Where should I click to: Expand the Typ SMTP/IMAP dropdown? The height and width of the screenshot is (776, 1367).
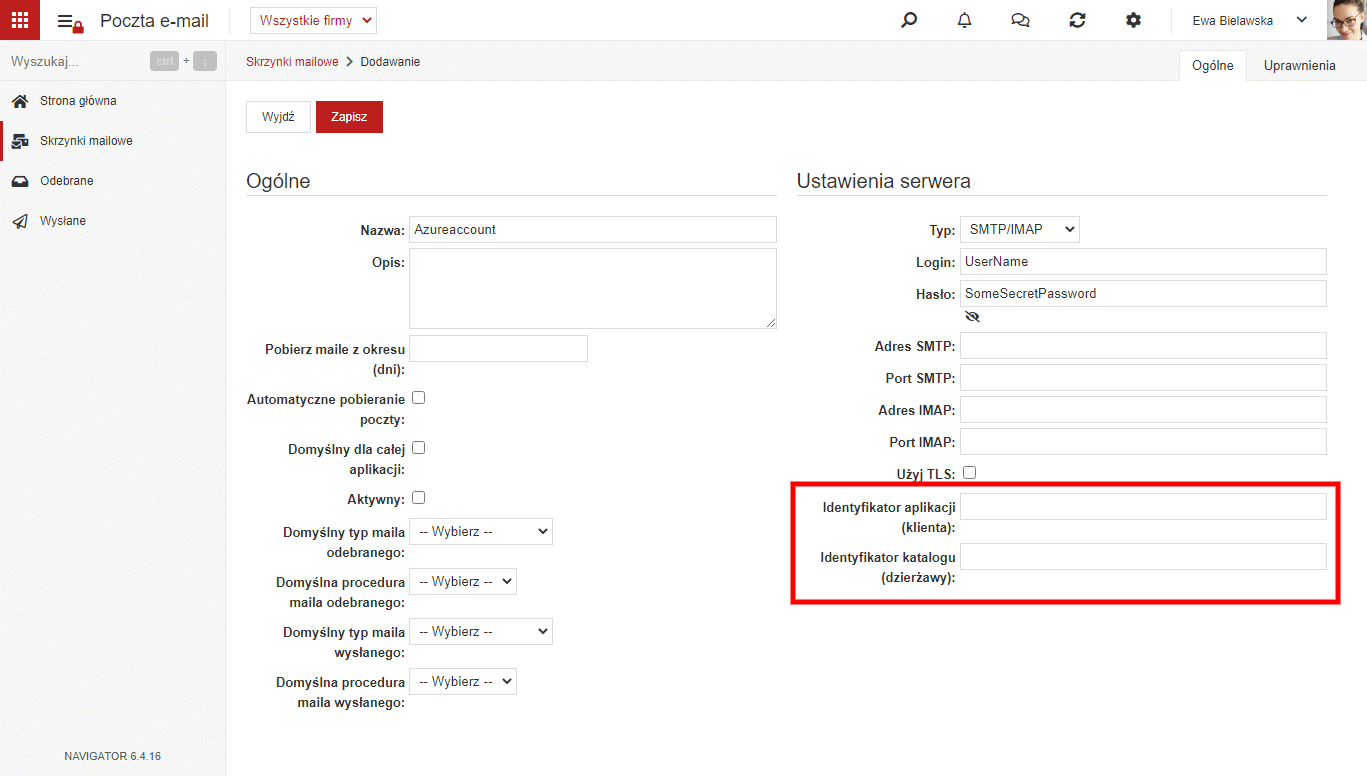coord(1020,230)
